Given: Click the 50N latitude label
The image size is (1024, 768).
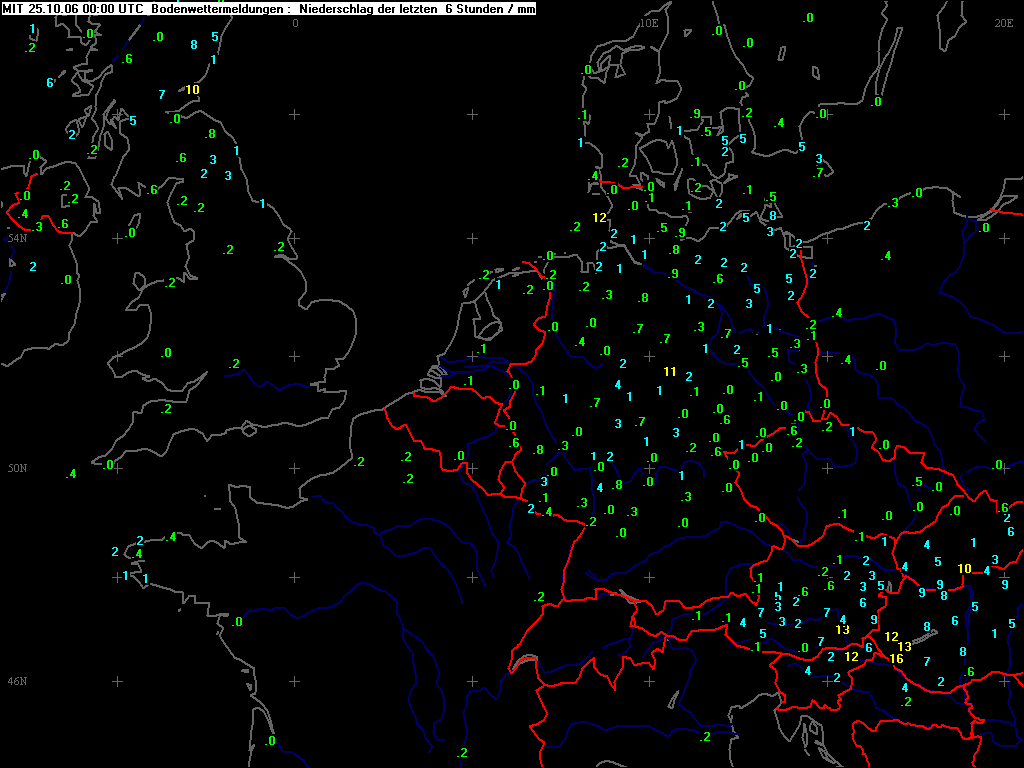Looking at the screenshot, I should click(17, 468).
